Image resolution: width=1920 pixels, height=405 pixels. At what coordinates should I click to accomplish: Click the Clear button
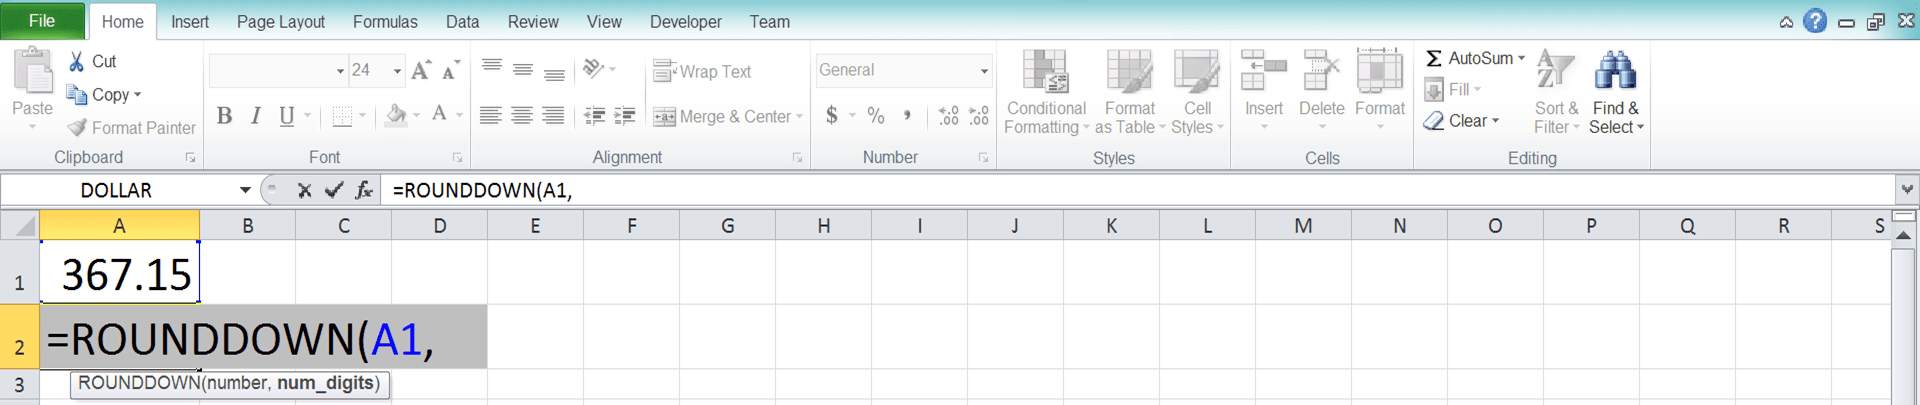coord(1461,121)
